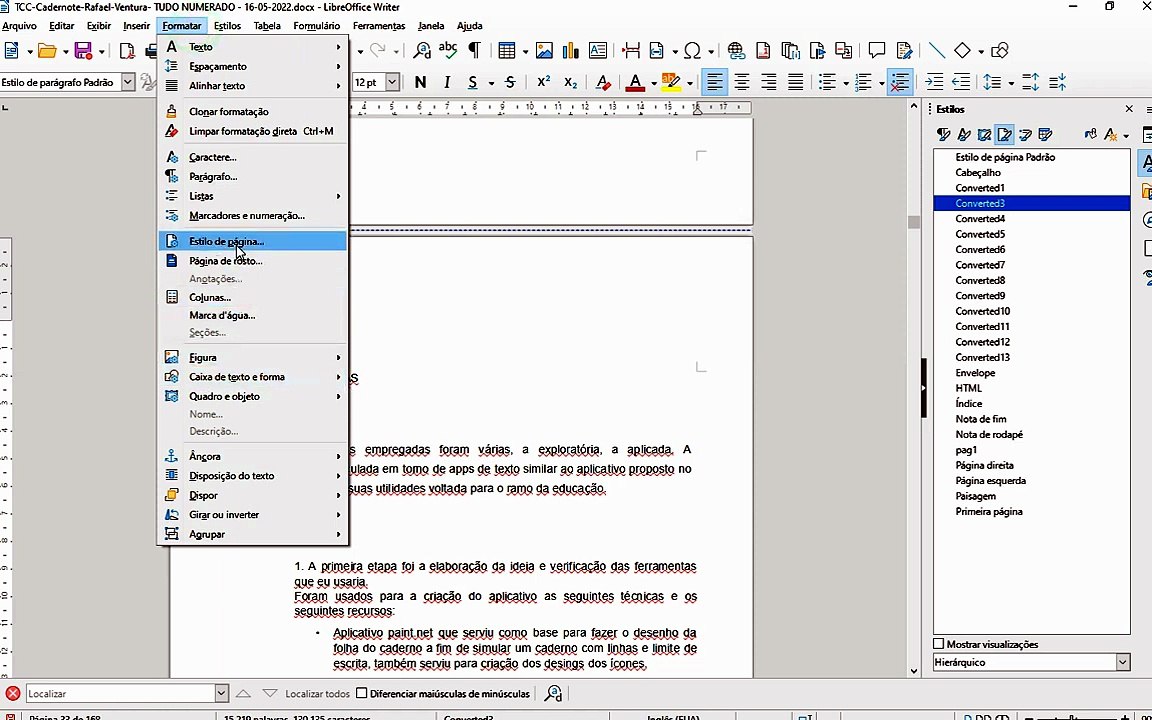Click in the Localizar search field
This screenshot has width=1152, height=720.
click(120, 694)
